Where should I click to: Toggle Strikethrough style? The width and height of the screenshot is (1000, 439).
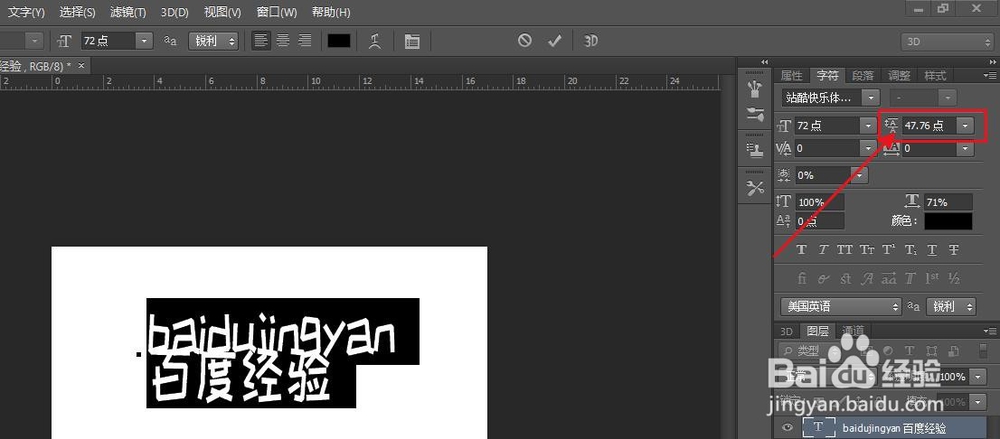click(954, 250)
